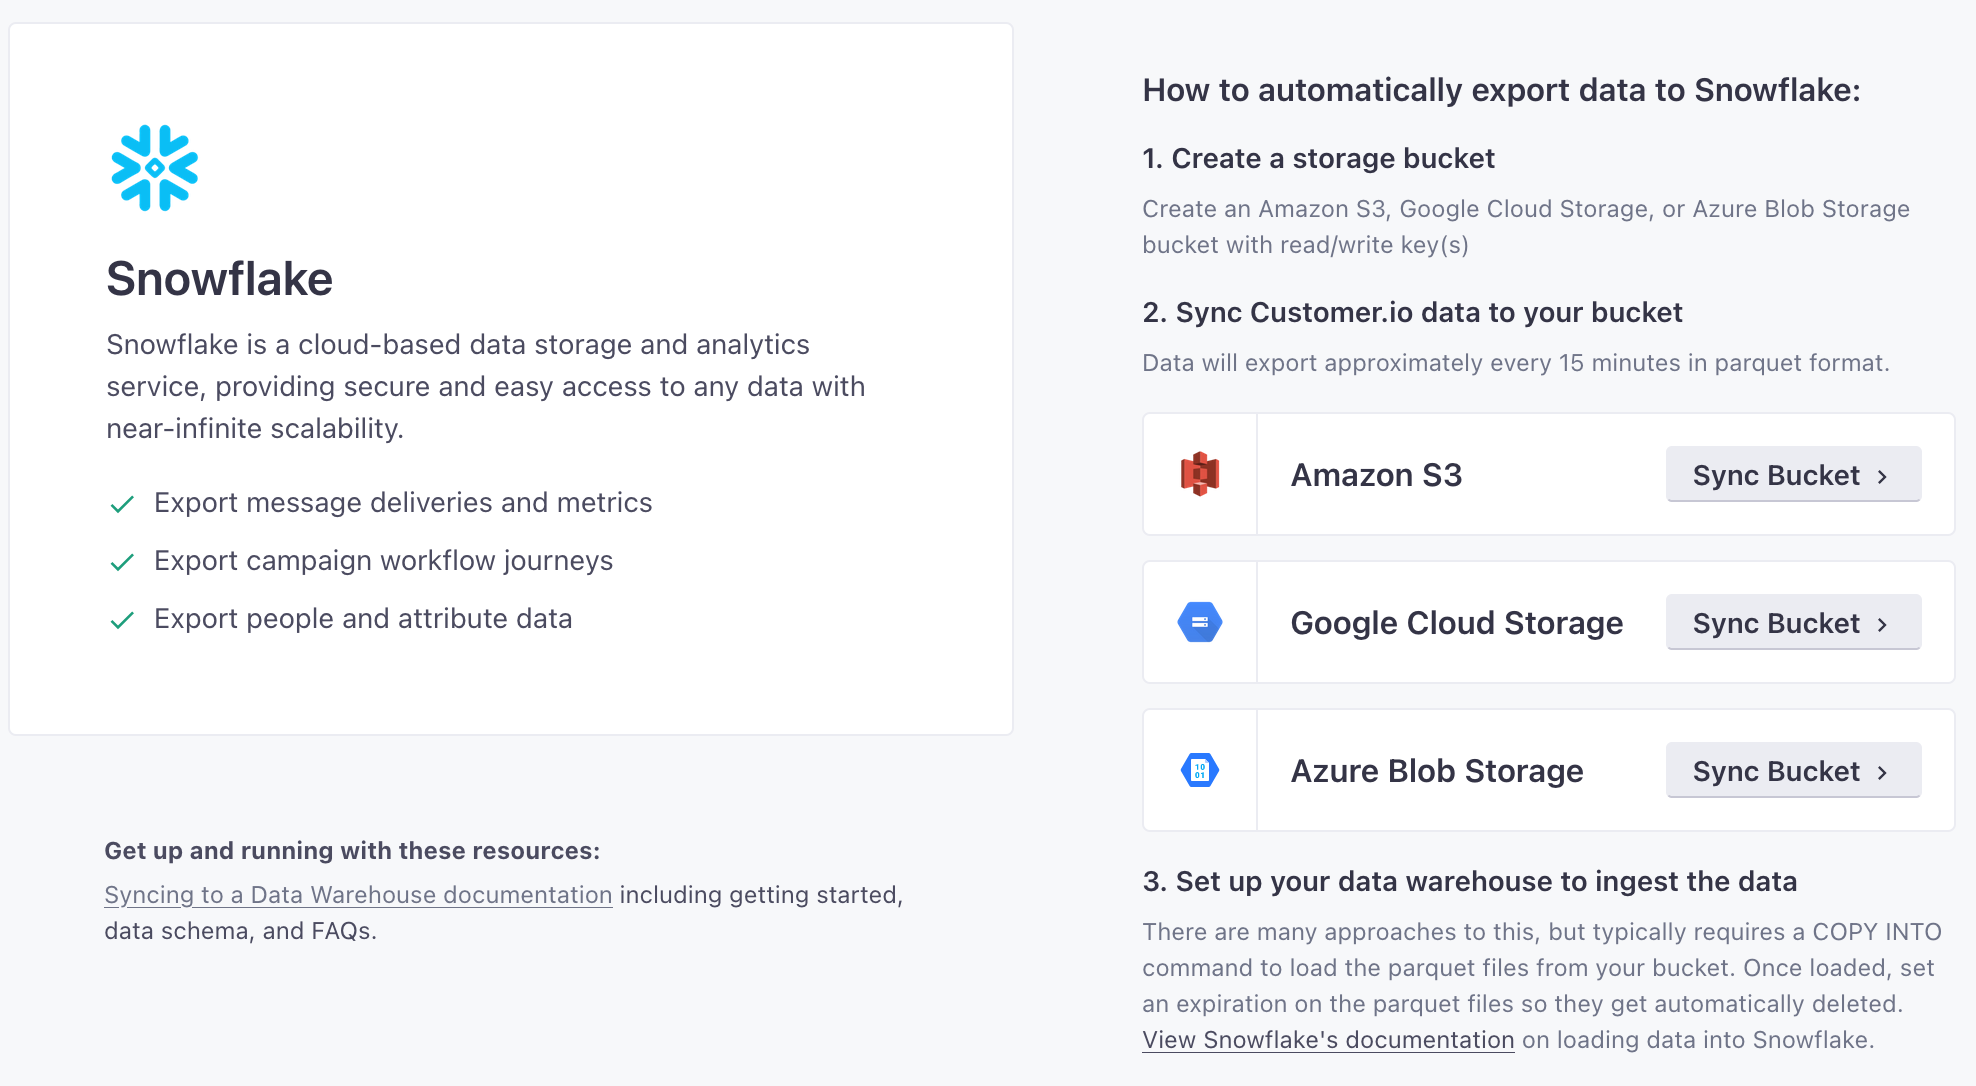Screen dimensions: 1976x1086
Task: Click the Amazon S3 bucket icon
Action: tap(1200, 474)
